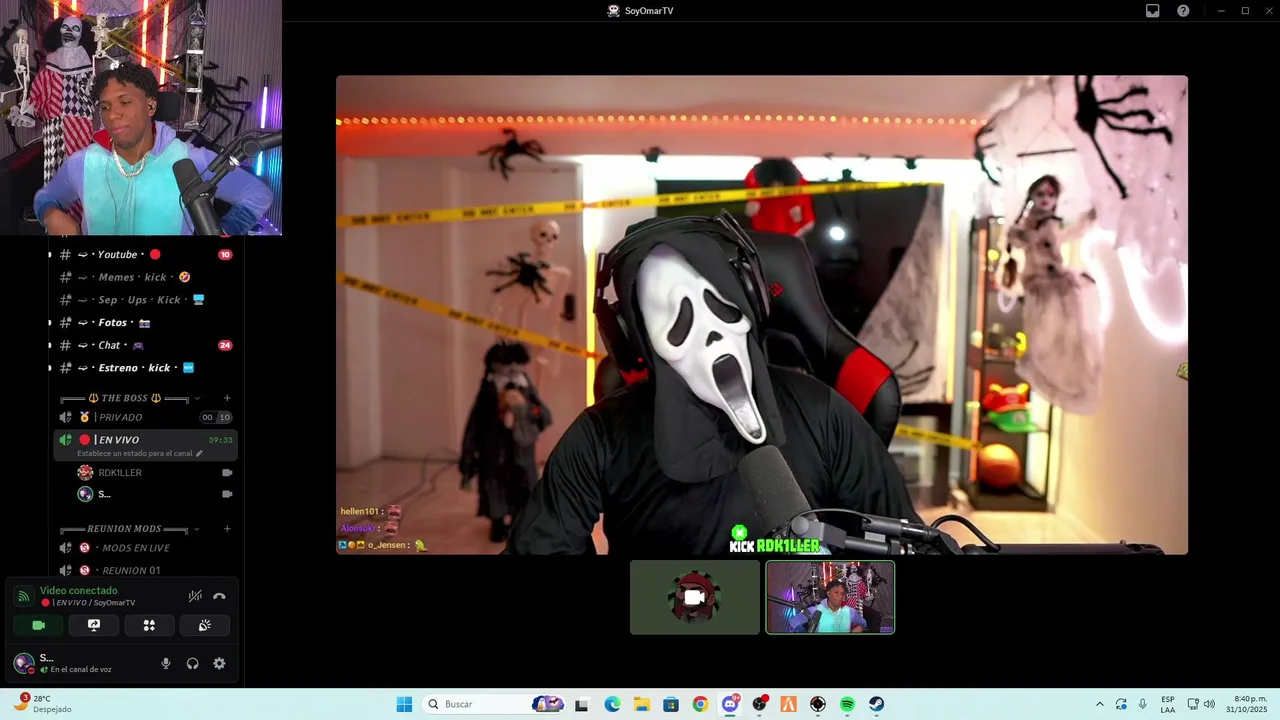This screenshot has width=1280, height=720.
Task: Deafen audio with the headphones icon
Action: tap(192, 663)
